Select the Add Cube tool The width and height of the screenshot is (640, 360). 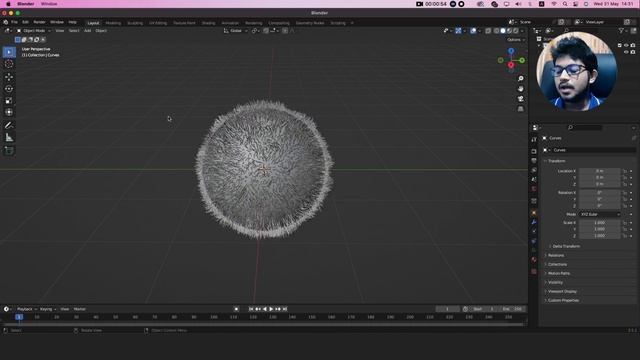coord(9,151)
